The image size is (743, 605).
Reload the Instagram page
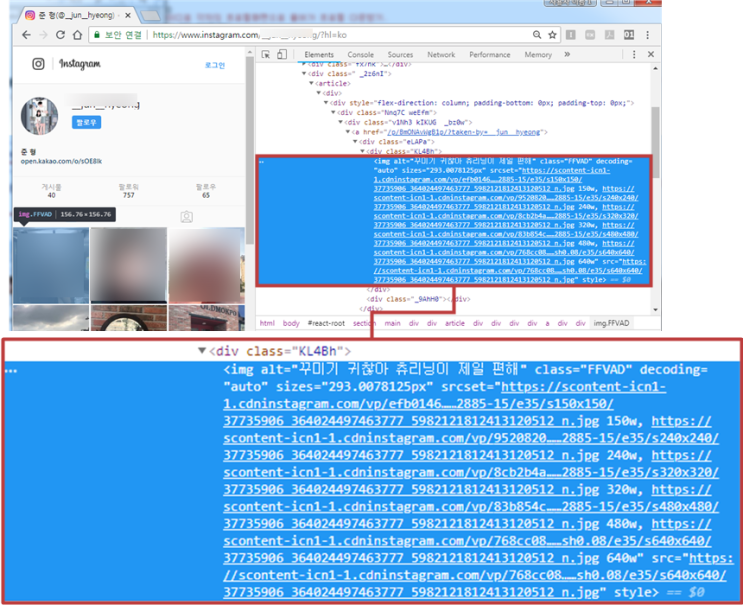60,35
